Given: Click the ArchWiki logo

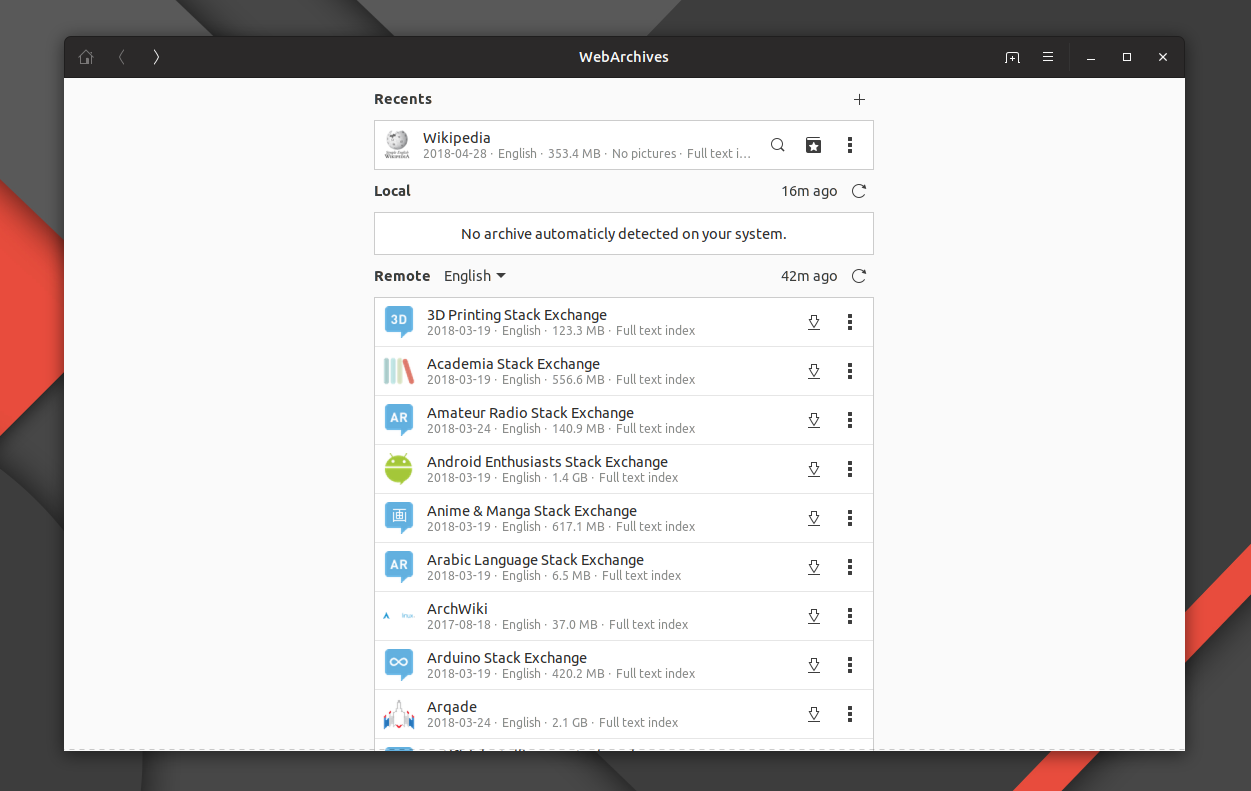Looking at the screenshot, I should coord(399,616).
